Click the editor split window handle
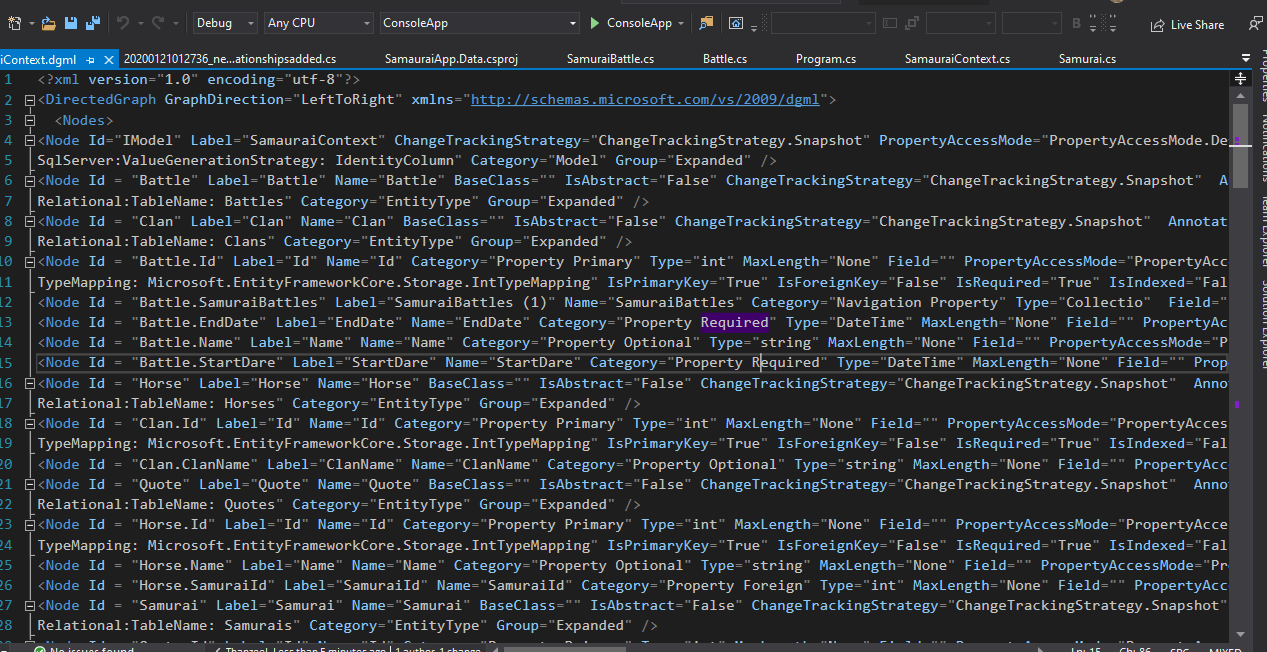Image resolution: width=1267 pixels, height=652 pixels. [1240, 78]
